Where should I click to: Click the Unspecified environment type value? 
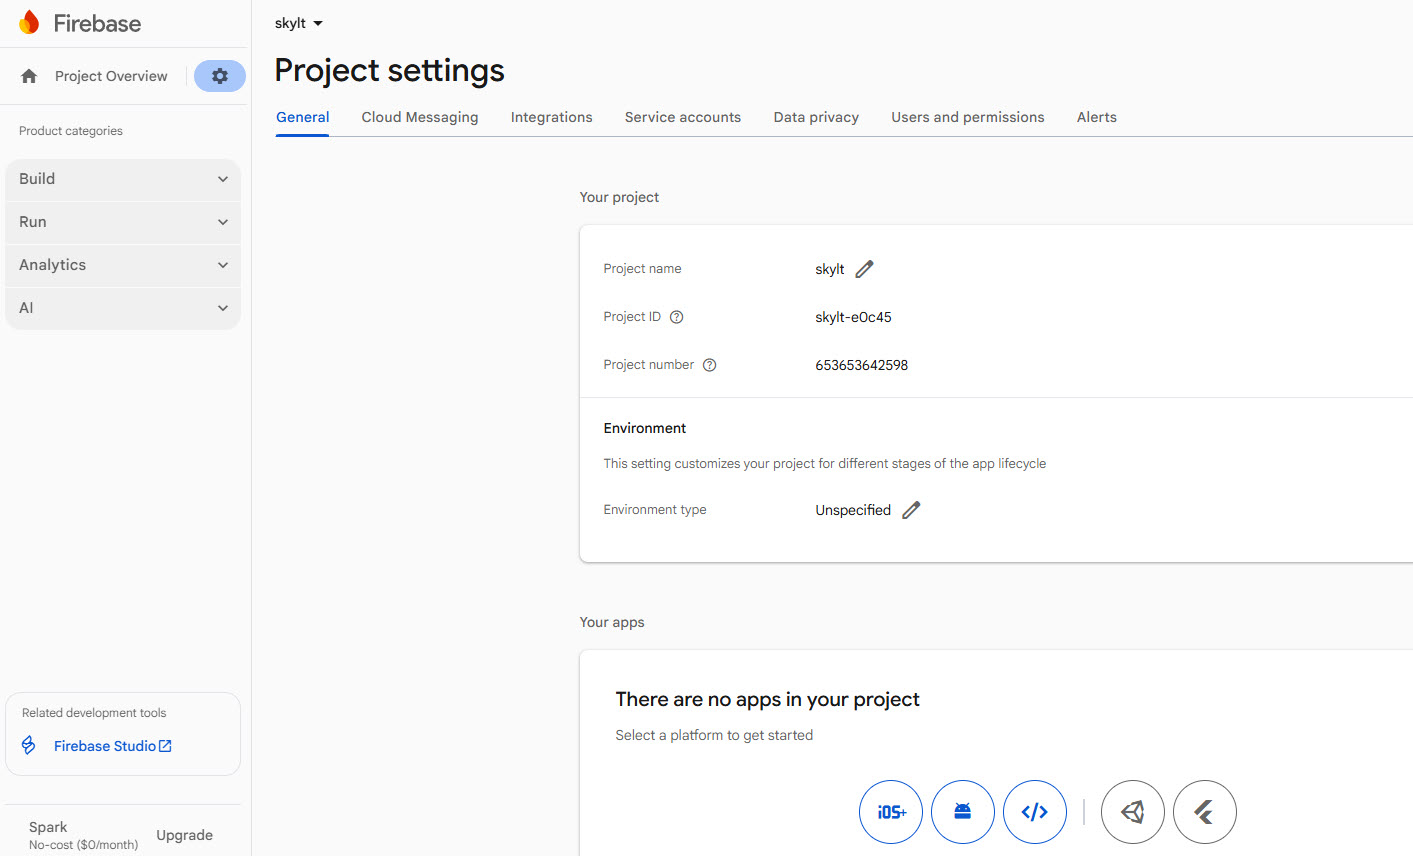(853, 510)
